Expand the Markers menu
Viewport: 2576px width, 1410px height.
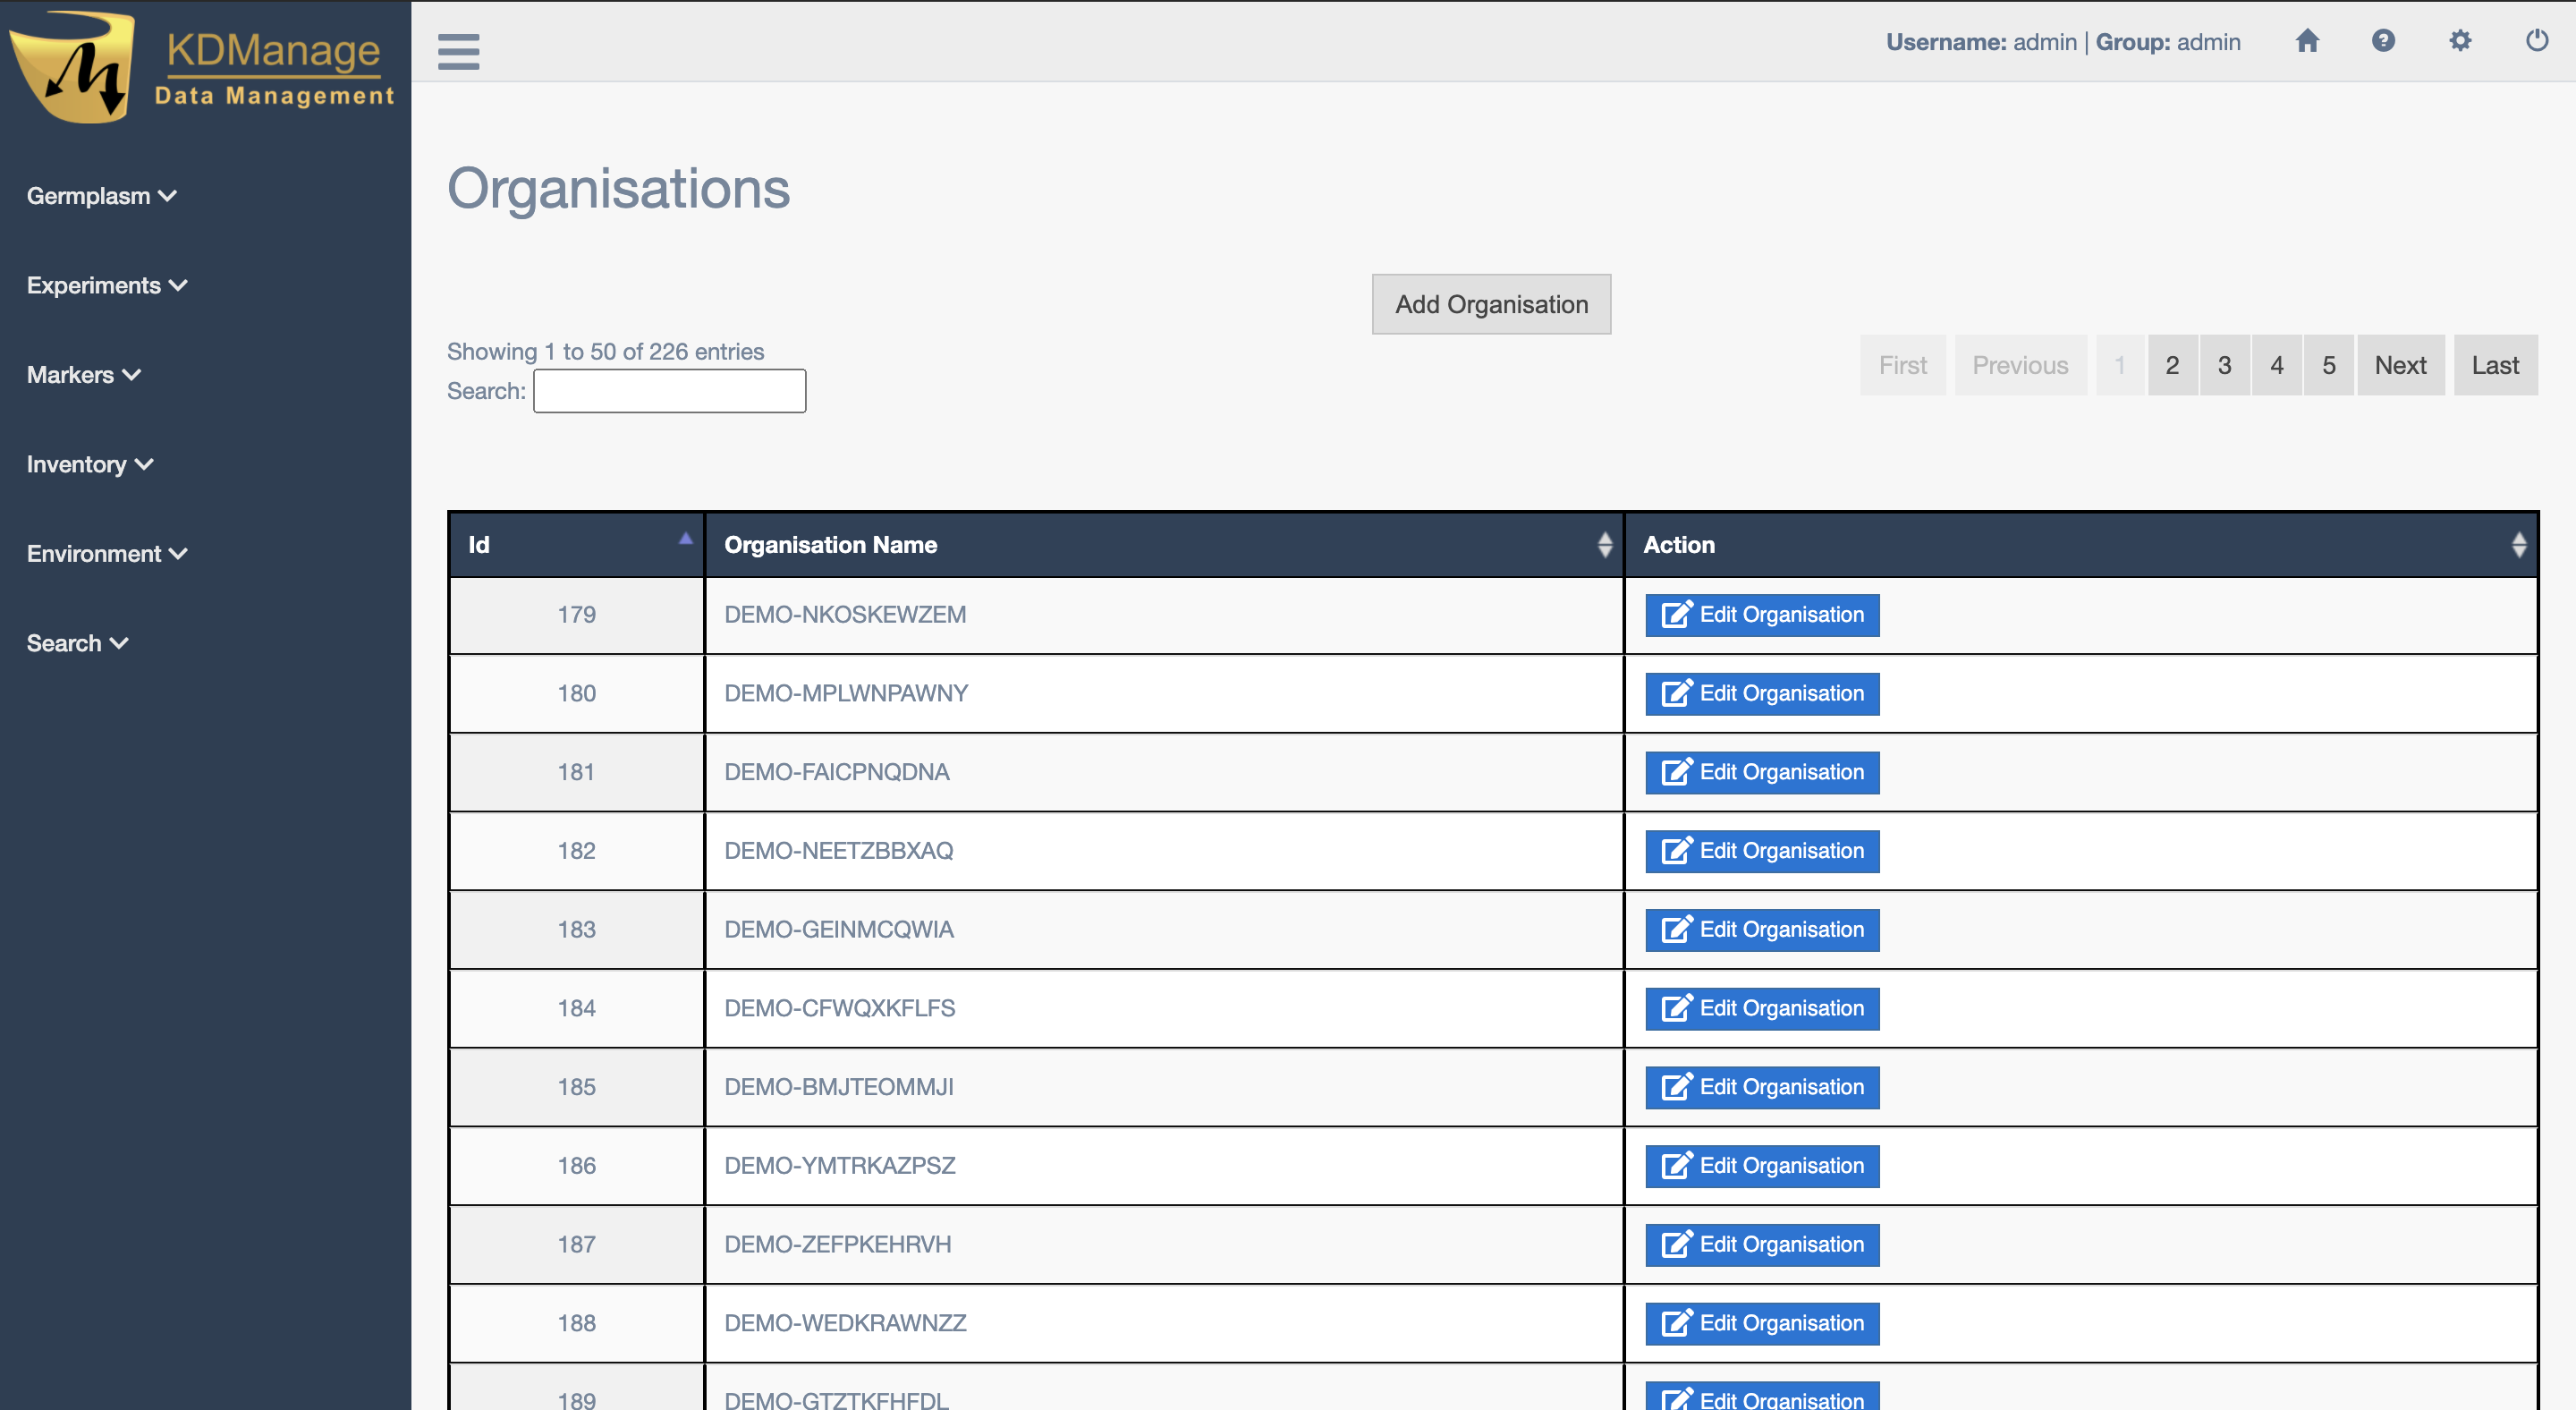[83, 375]
